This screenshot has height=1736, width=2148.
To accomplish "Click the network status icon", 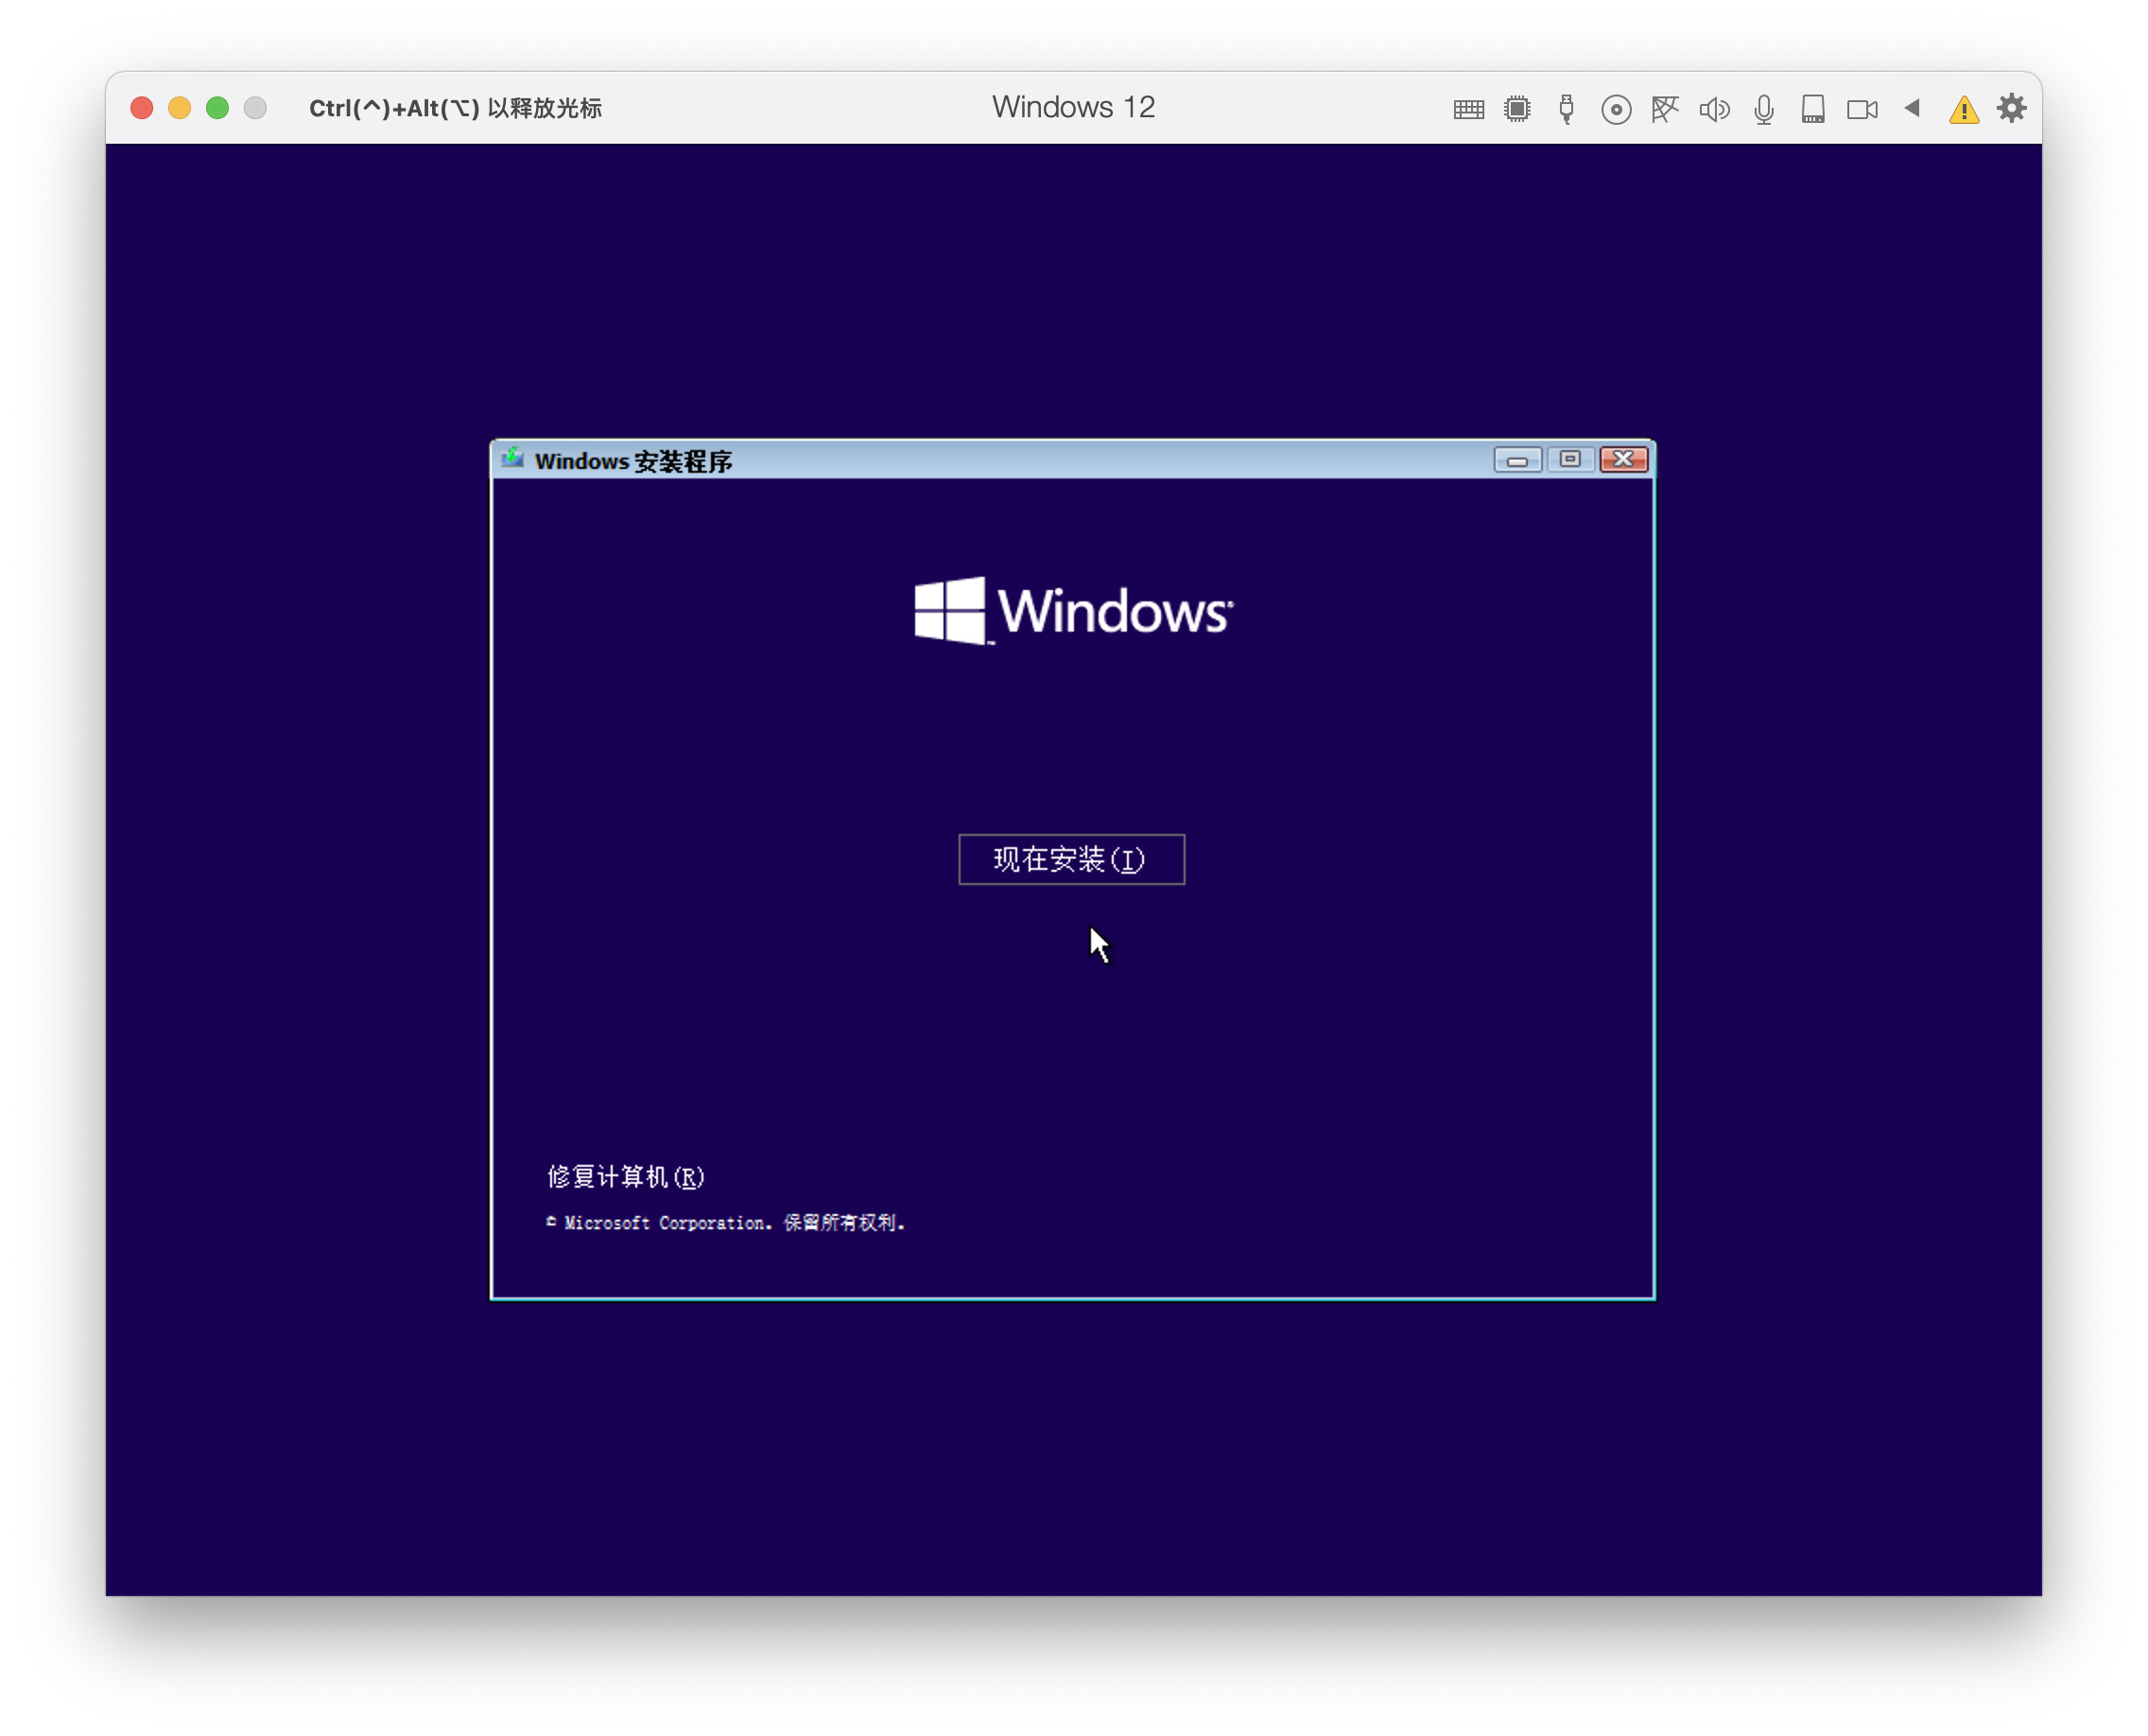I will (1664, 108).
